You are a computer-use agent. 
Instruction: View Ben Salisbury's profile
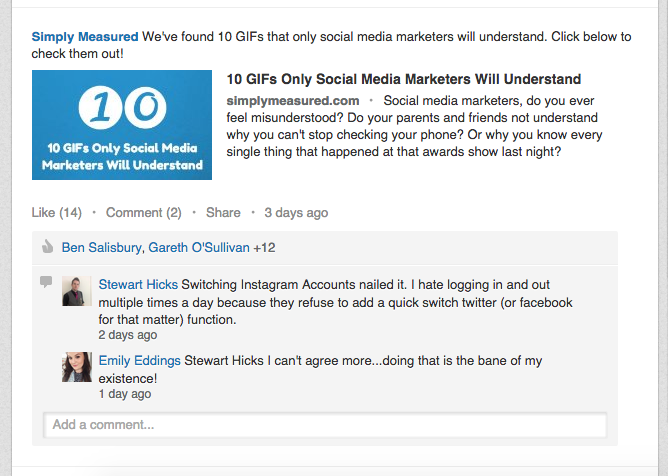click(101, 247)
